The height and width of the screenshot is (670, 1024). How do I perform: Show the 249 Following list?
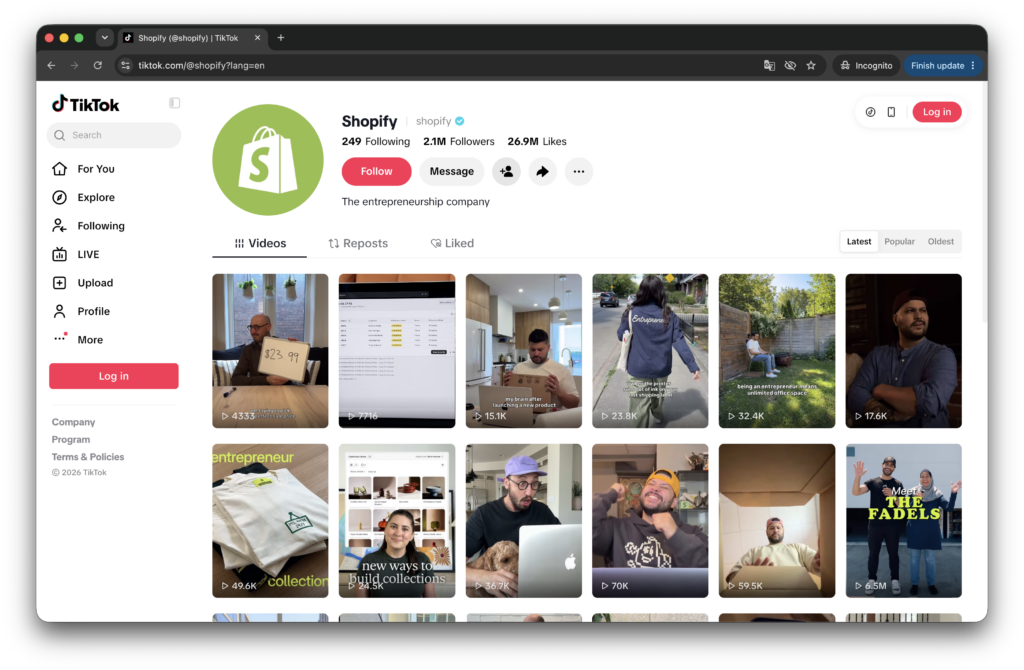[376, 142]
